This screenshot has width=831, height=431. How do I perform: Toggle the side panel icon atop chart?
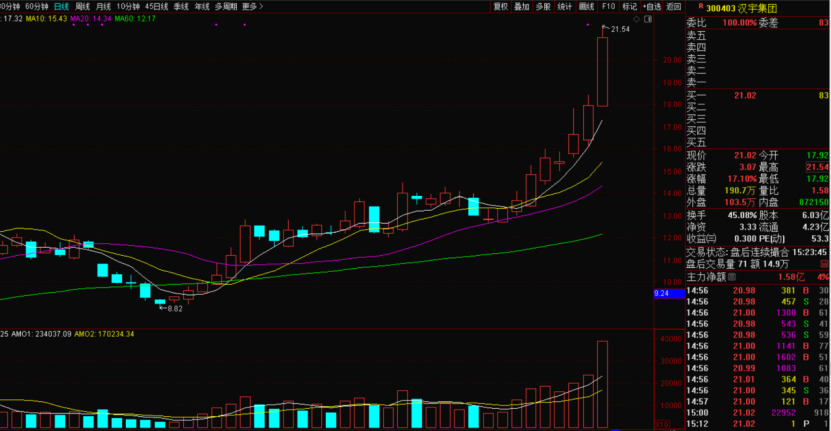648,19
